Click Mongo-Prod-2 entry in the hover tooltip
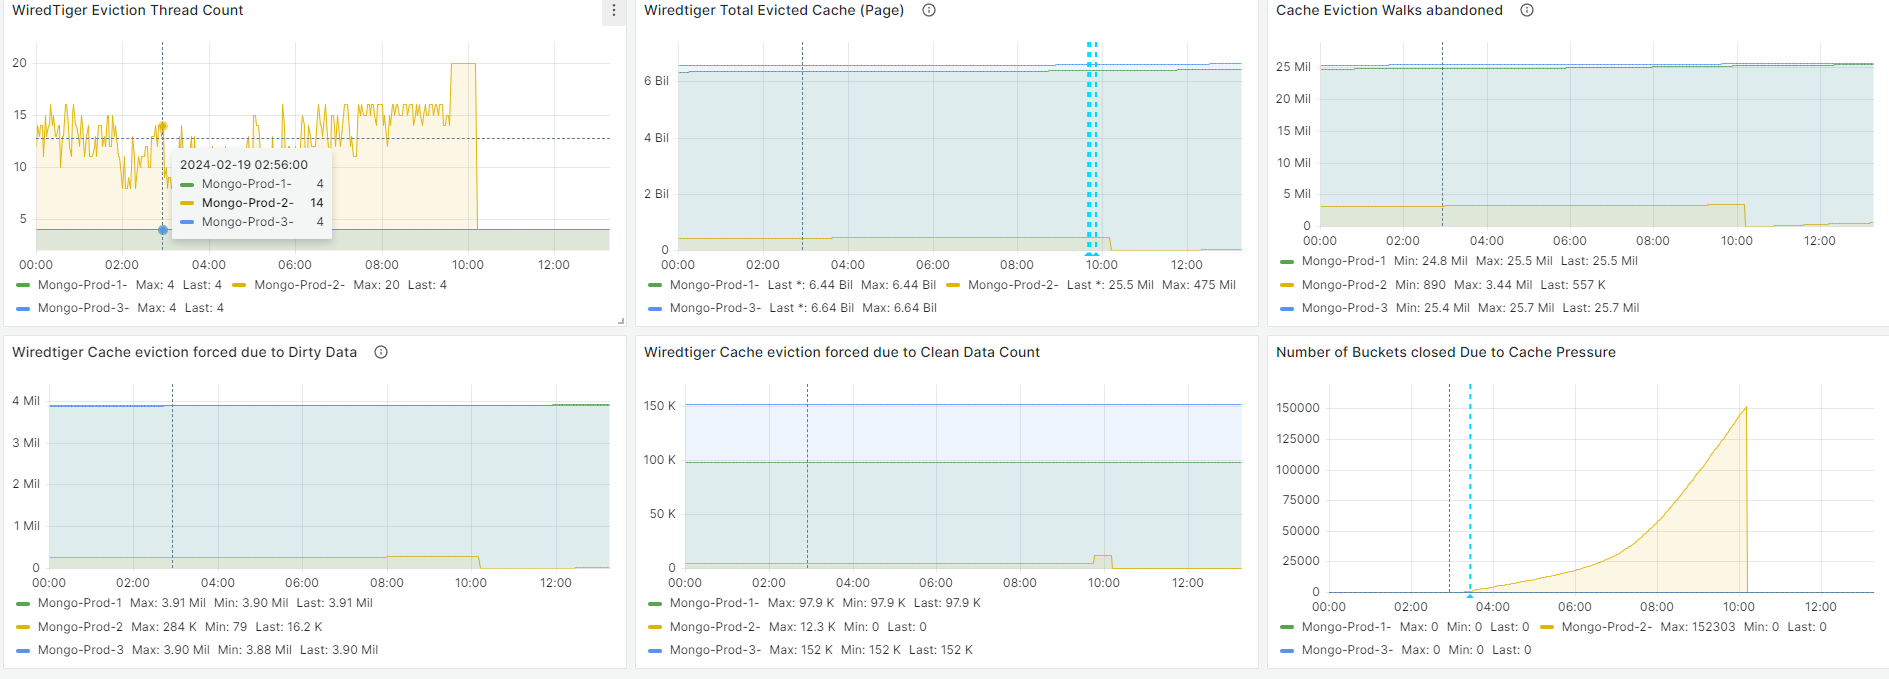Screen dimensions: 1889x679 (246, 203)
